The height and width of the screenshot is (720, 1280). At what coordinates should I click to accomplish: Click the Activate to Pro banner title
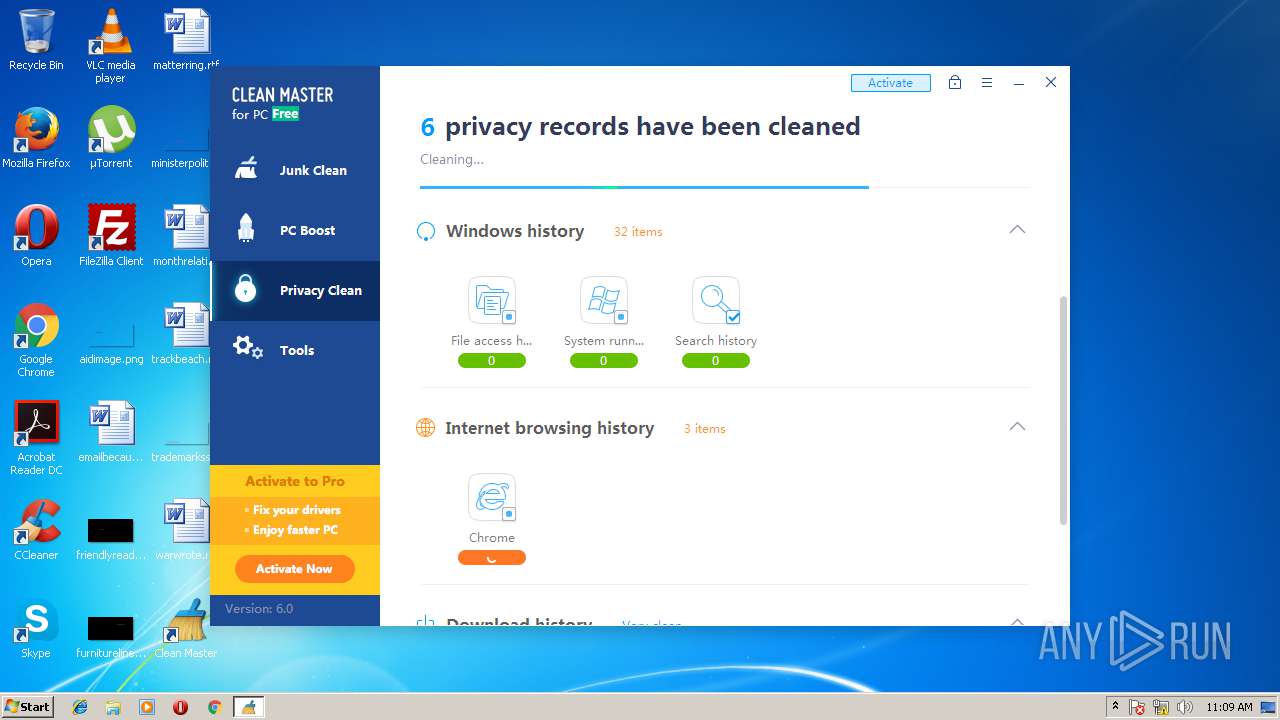pyautogui.click(x=295, y=481)
